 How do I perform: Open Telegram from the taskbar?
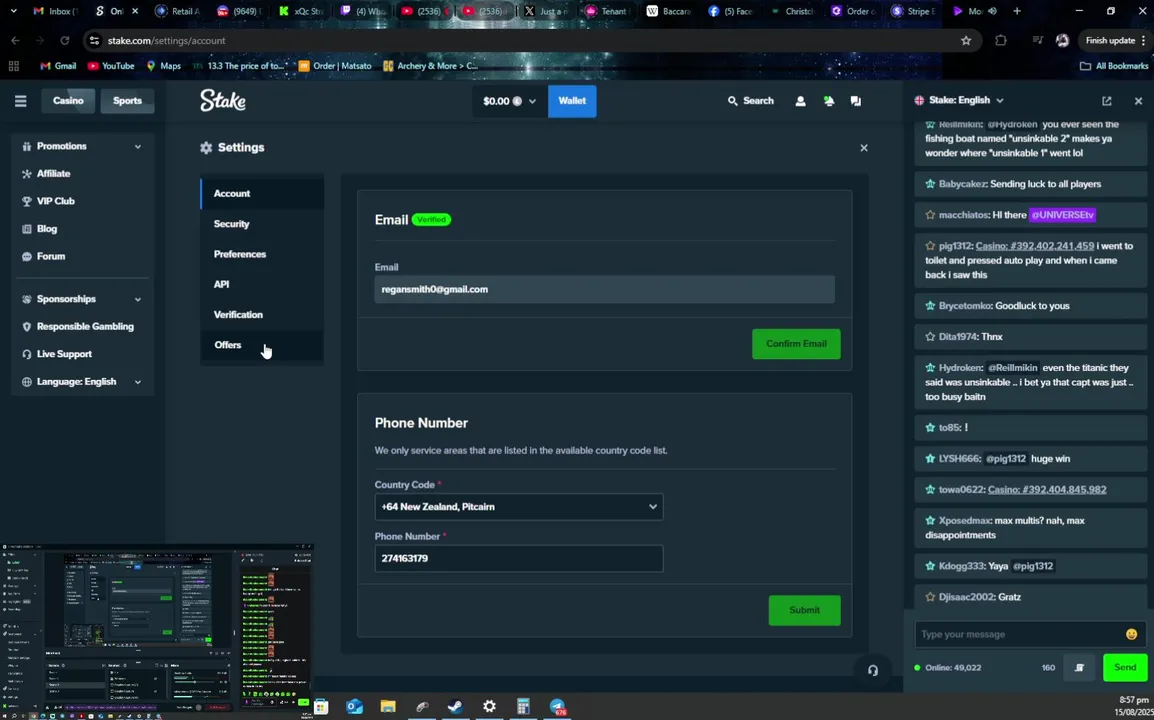pos(557,707)
